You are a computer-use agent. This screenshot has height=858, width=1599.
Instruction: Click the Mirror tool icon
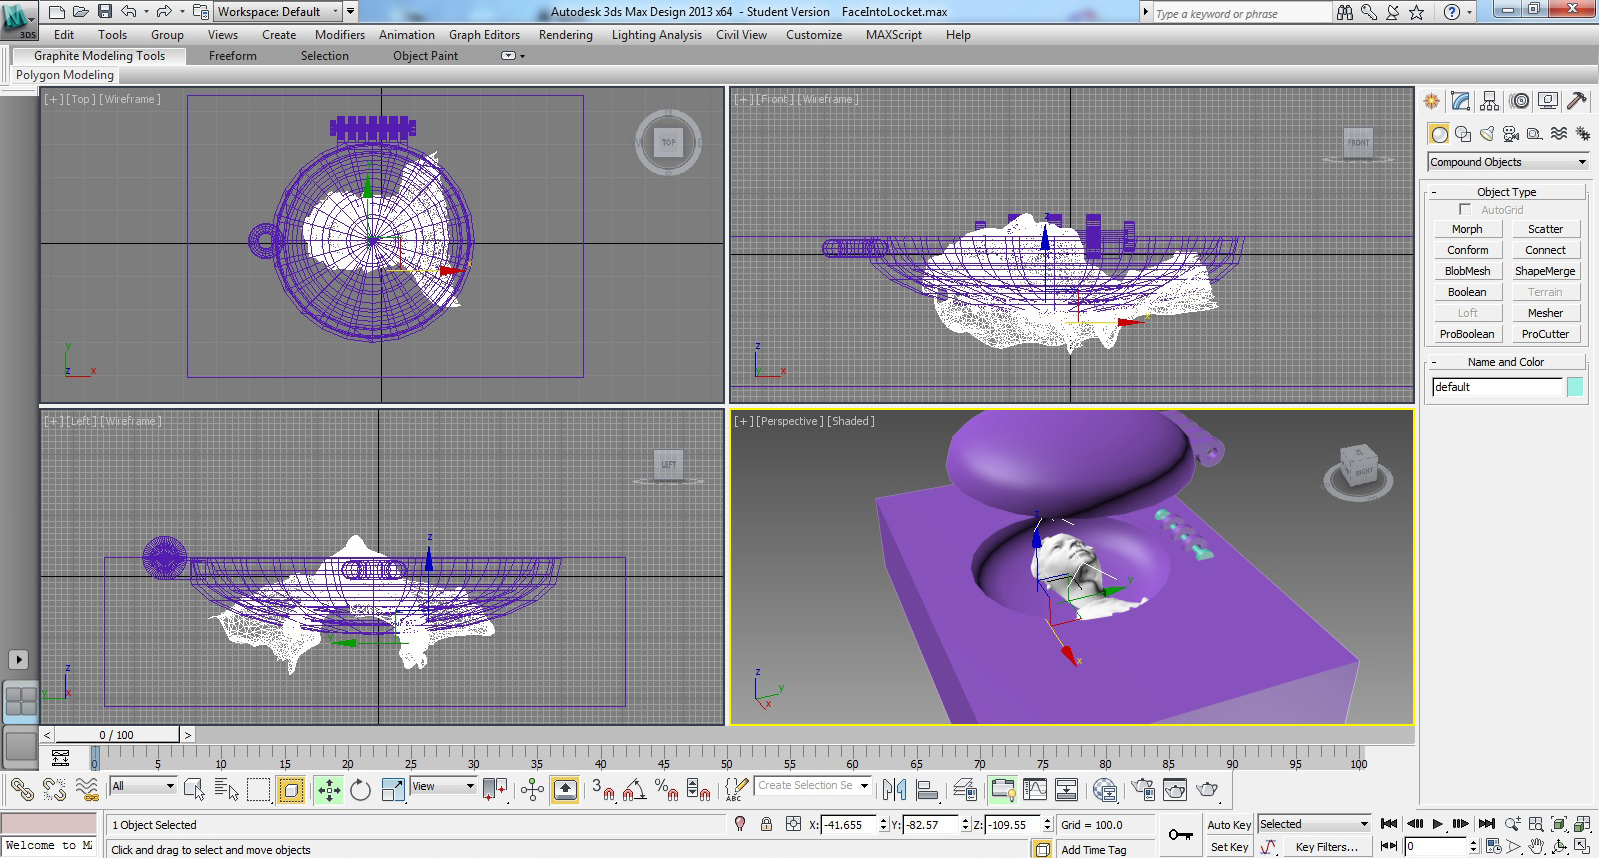click(x=894, y=790)
